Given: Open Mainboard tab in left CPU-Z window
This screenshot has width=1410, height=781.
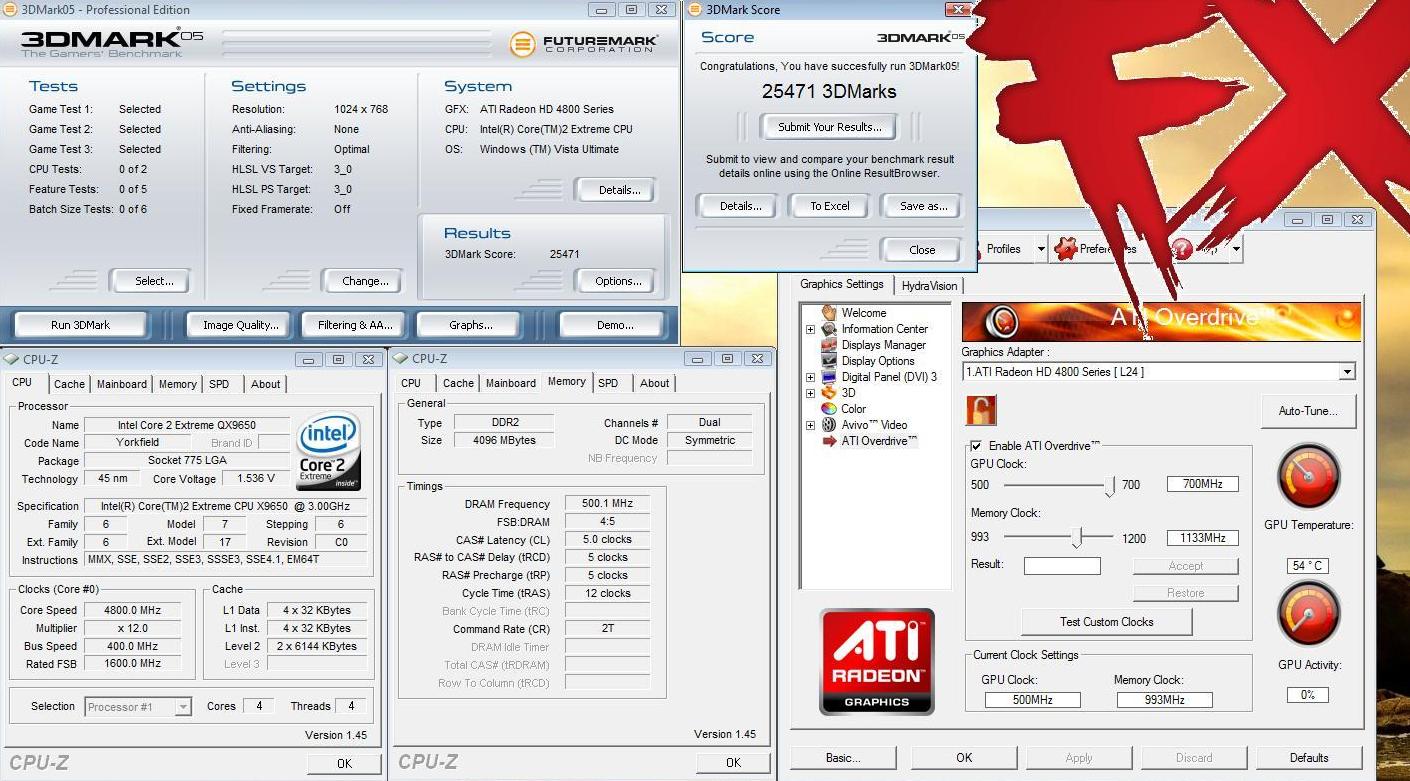Looking at the screenshot, I should pyautogui.click(x=122, y=384).
